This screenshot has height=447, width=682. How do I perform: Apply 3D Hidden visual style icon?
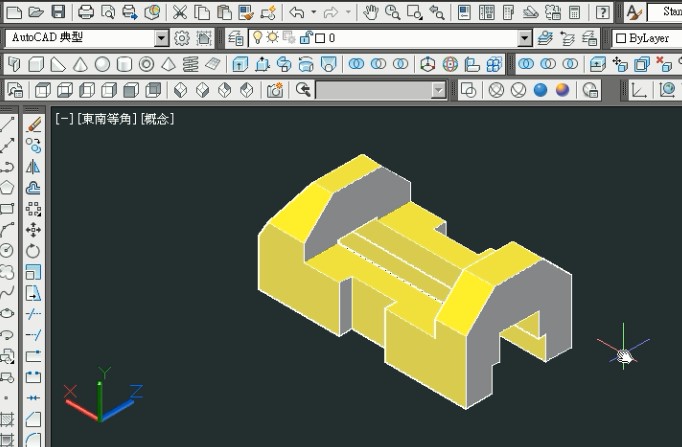[x=518, y=90]
